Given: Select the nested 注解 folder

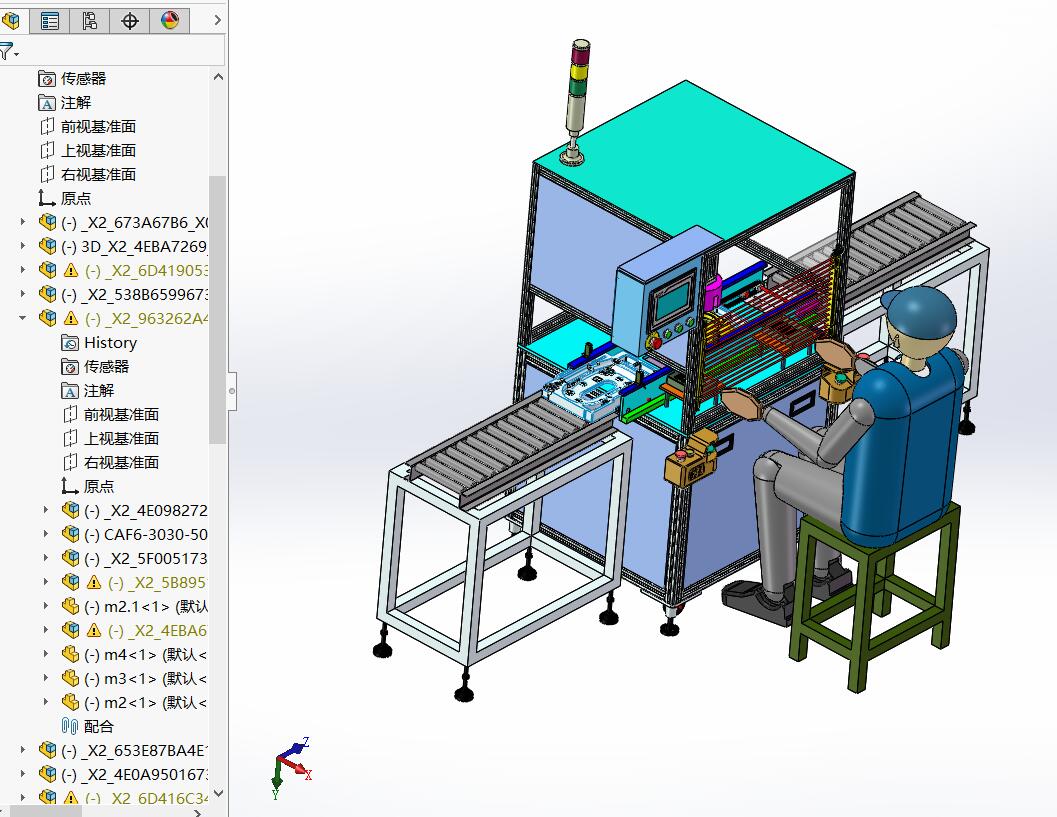Looking at the screenshot, I should coord(88,390).
